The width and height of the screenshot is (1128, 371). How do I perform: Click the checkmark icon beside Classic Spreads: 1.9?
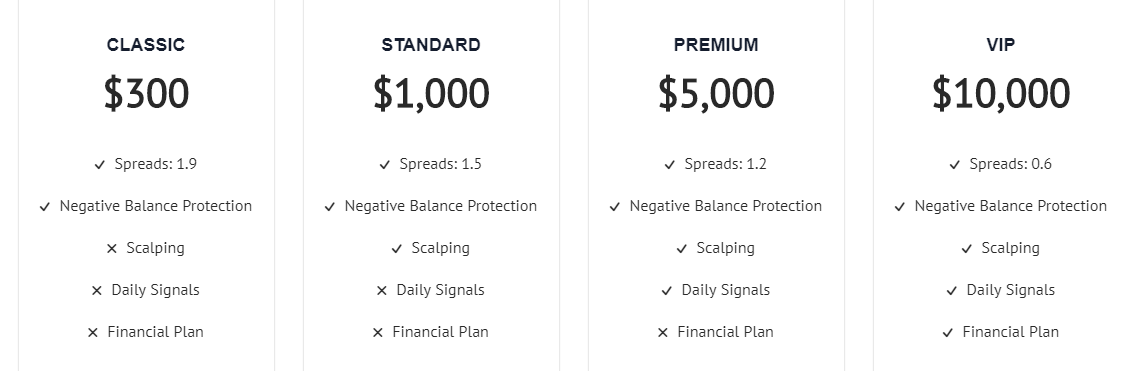click(100, 165)
